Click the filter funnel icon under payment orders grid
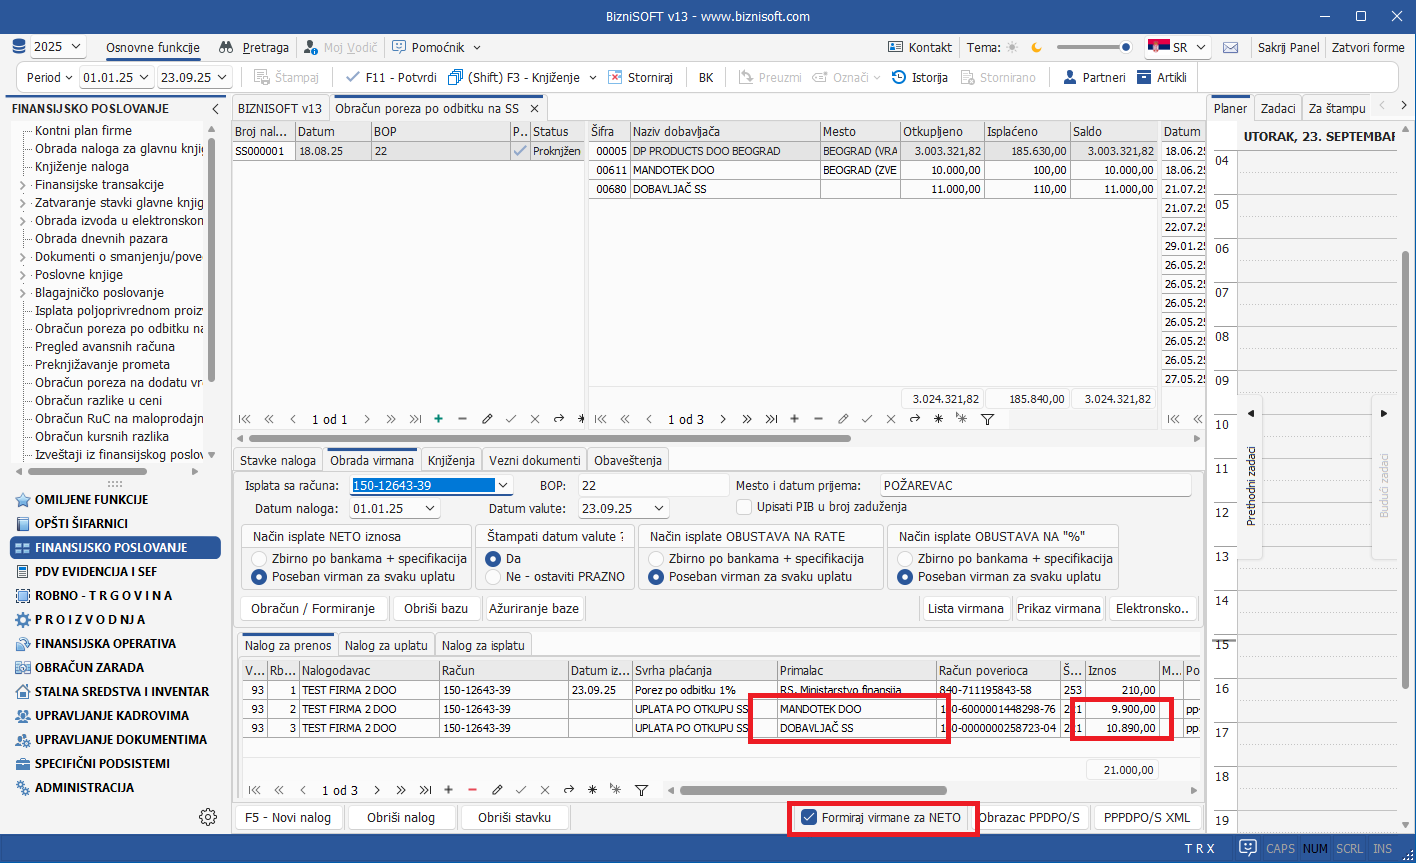Viewport: 1416px width, 863px height. point(642,790)
